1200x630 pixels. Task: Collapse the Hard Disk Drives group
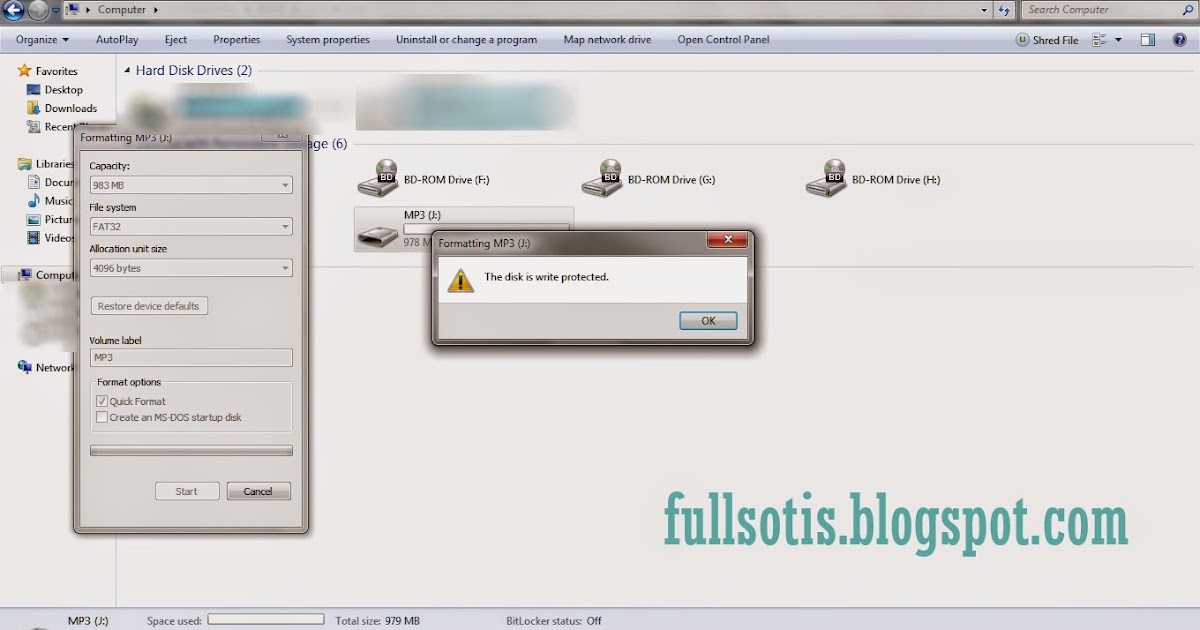(127, 71)
